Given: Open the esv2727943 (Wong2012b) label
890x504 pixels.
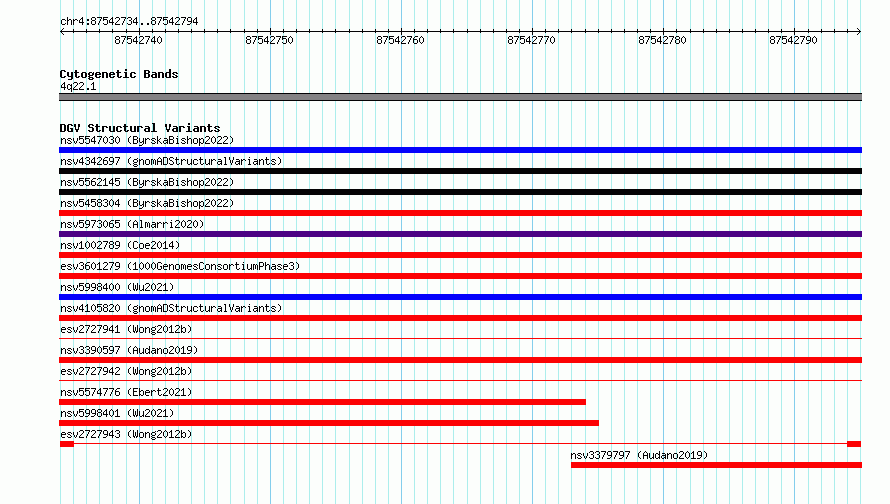Looking at the screenshot, I should coord(126,434).
